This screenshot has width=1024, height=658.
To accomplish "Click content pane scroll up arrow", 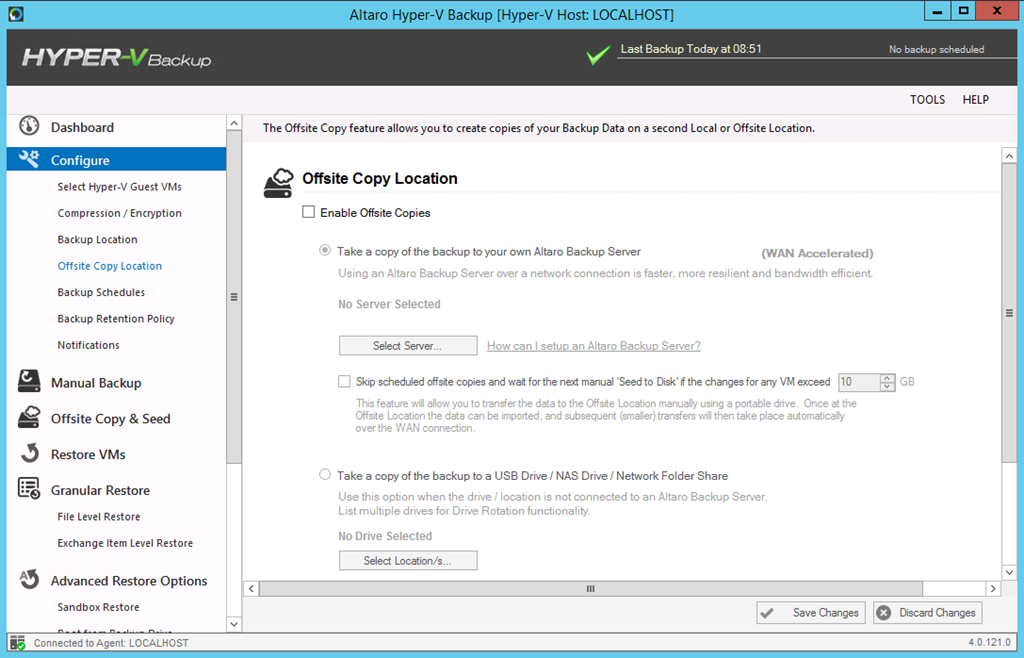I will tap(1009, 155).
